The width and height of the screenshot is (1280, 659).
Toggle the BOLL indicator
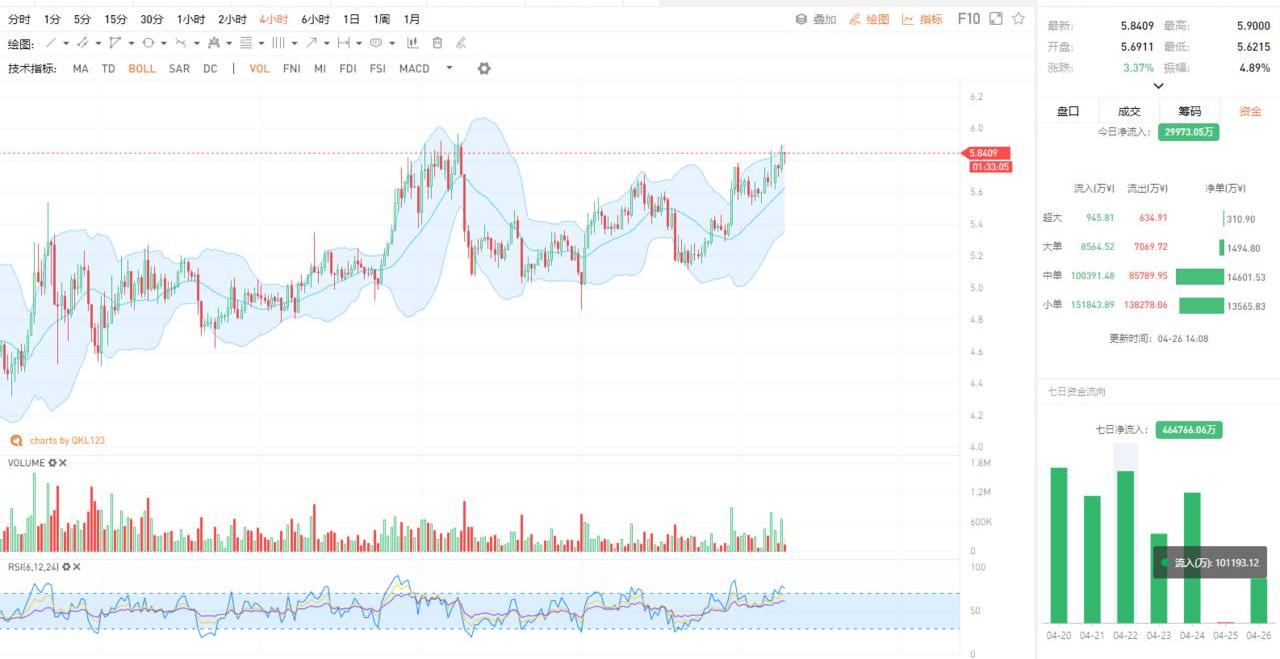click(142, 69)
